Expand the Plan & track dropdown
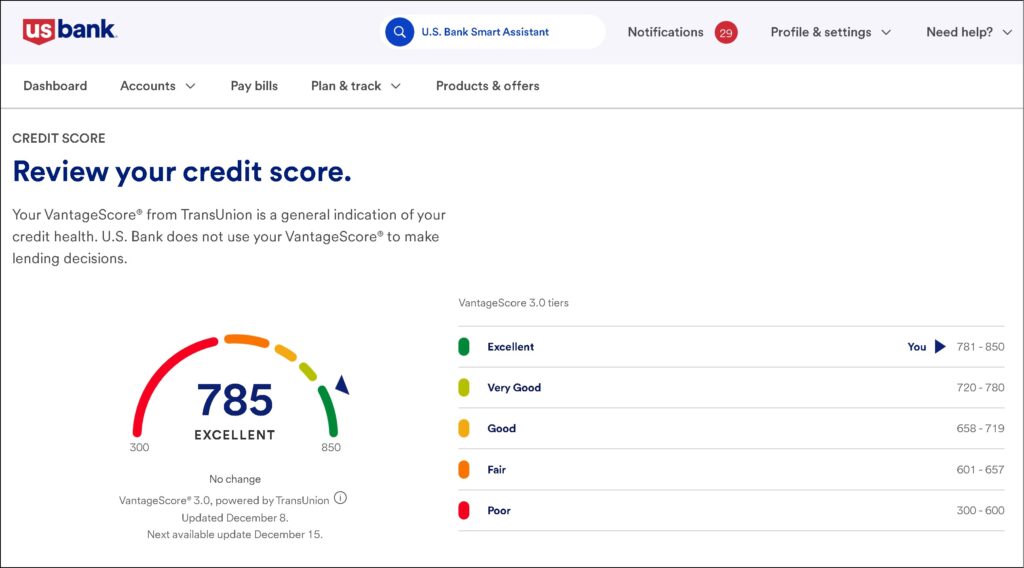Image resolution: width=1024 pixels, height=568 pixels. [355, 86]
